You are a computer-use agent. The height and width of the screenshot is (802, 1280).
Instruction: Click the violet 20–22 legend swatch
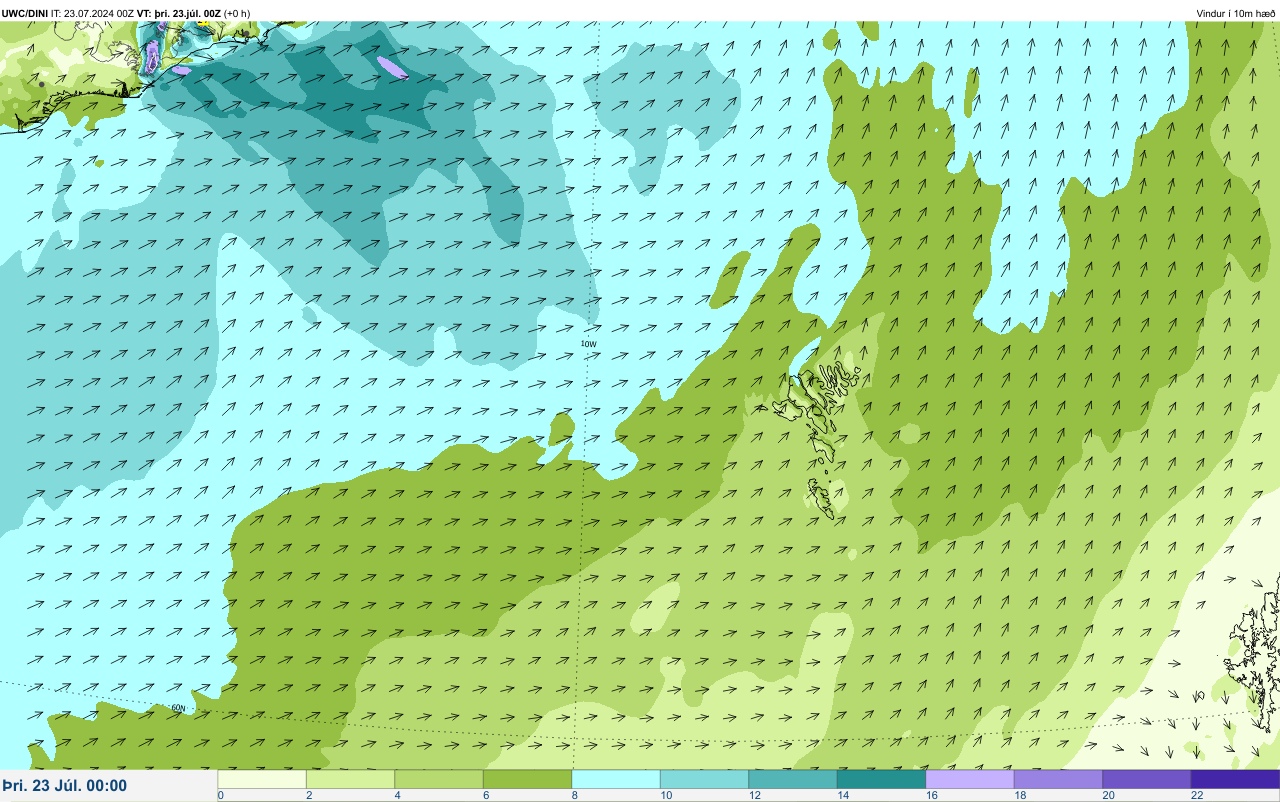(x=1147, y=779)
